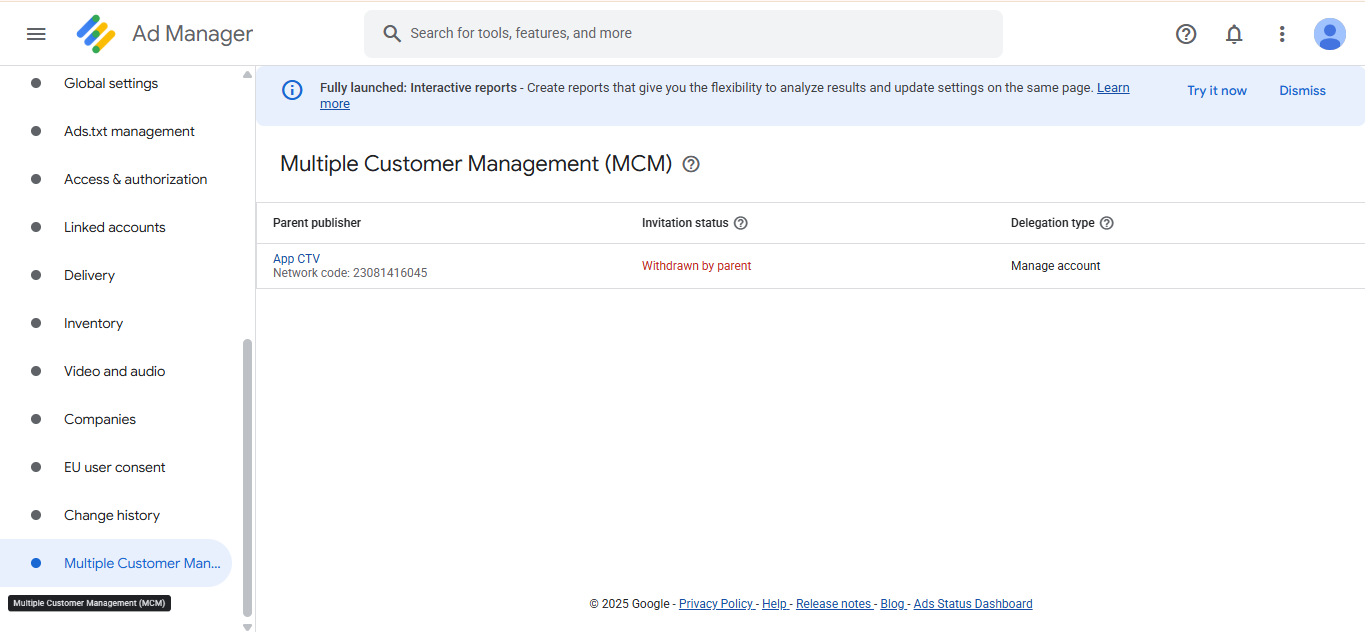Click Delegation type help icon
1365x632 pixels.
click(x=1107, y=223)
